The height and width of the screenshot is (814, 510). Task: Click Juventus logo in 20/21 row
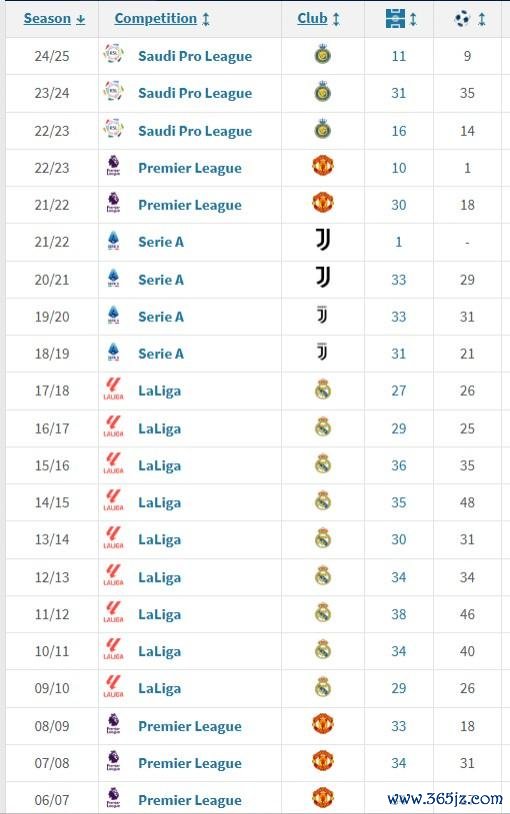323,277
